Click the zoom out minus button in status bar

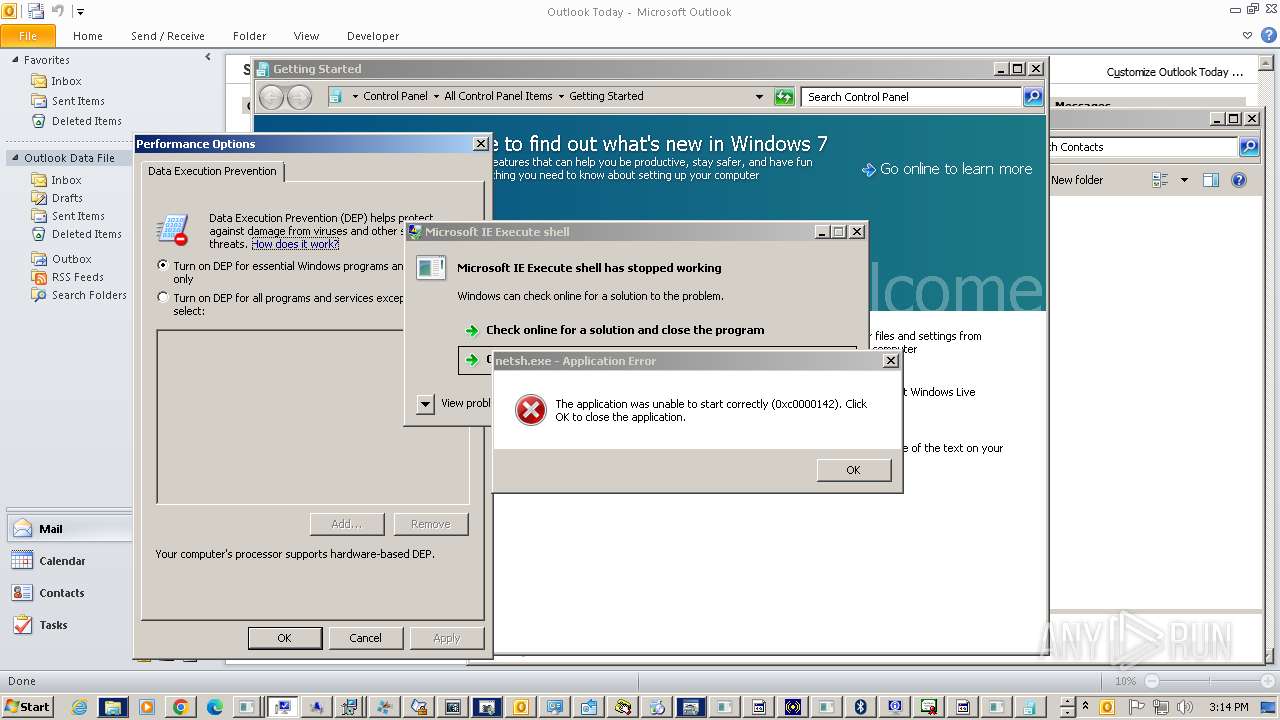pos(1152,681)
